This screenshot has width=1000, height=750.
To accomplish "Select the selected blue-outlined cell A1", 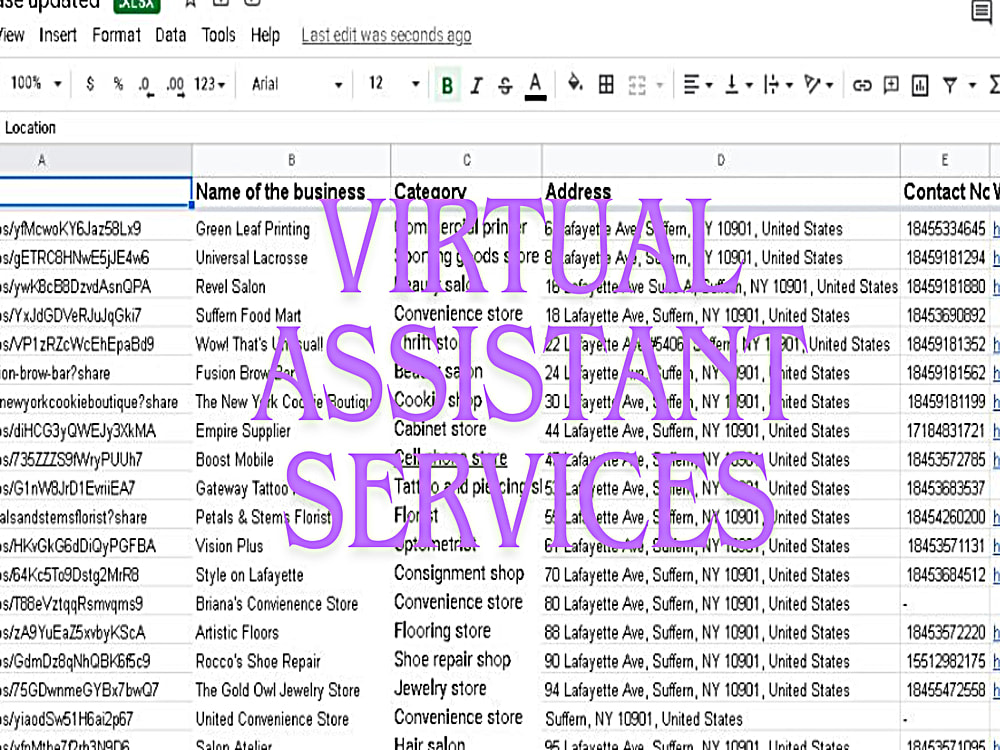I will click(x=96, y=191).
